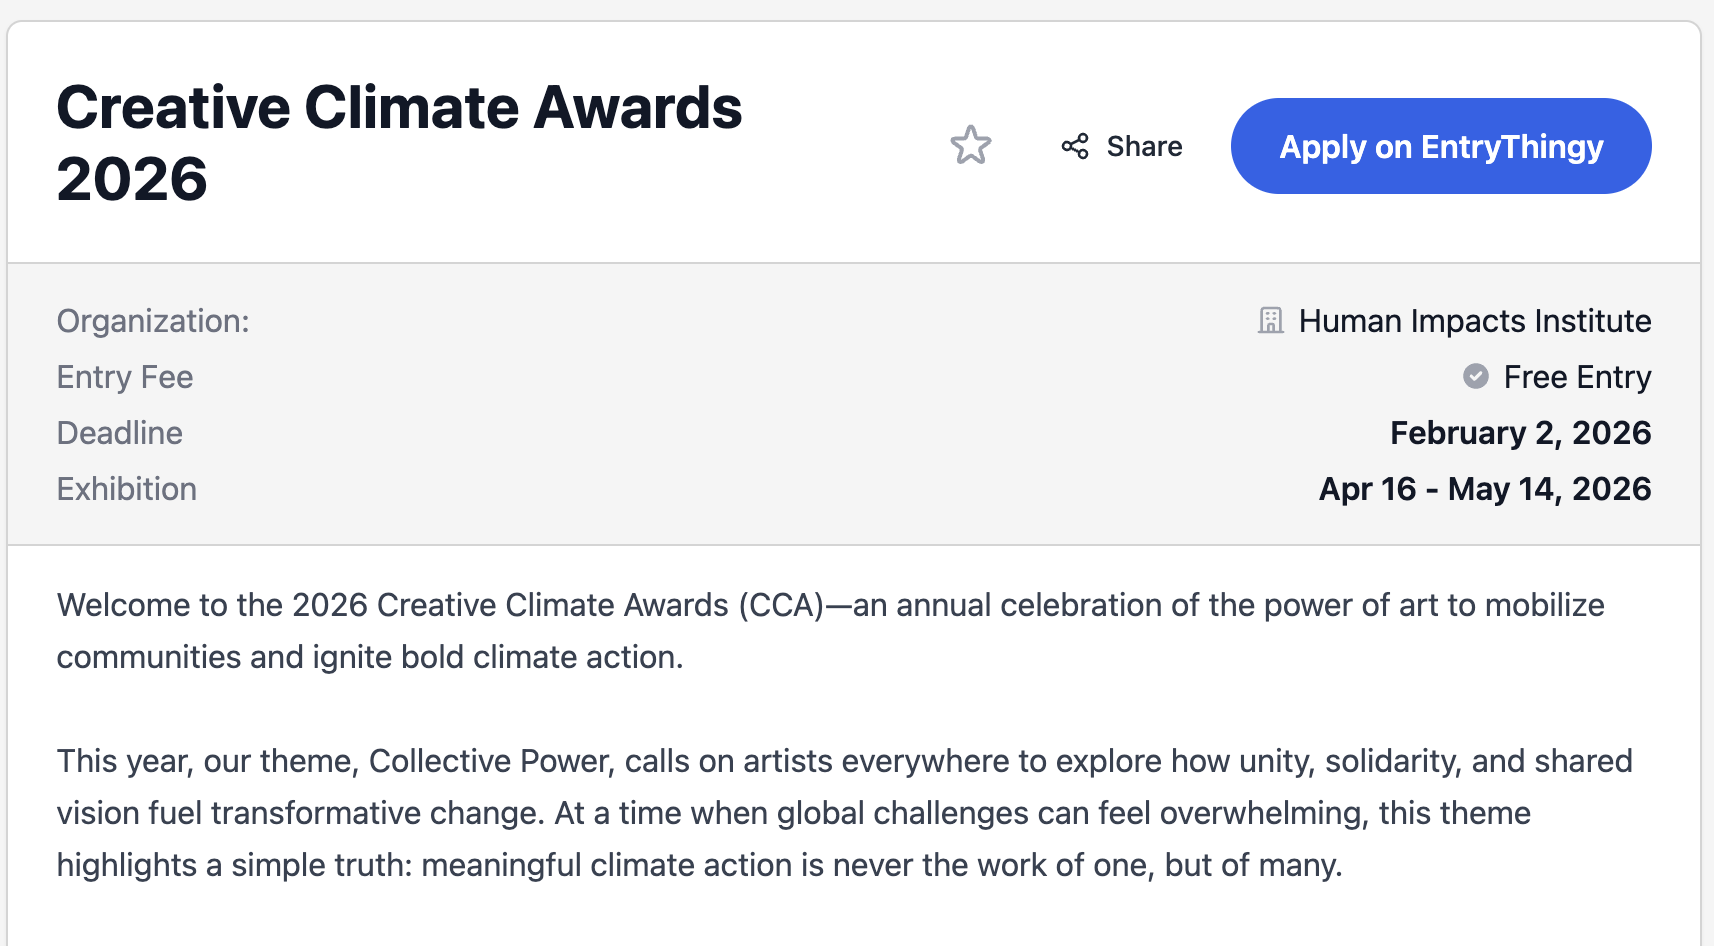Click the checkmark badge beside Free Entry
This screenshot has height=946, width=1714.
click(1475, 377)
